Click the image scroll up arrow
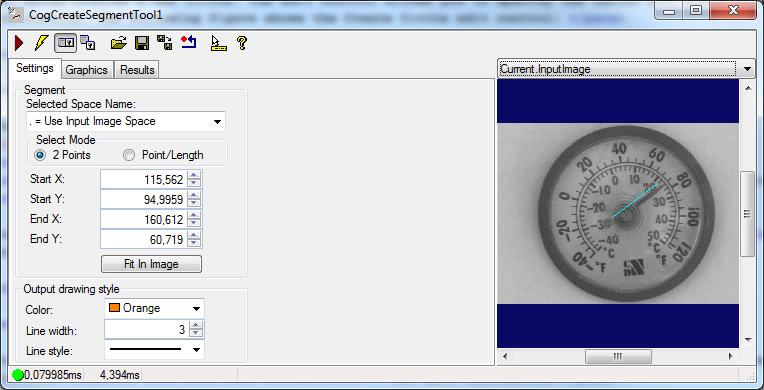The width and height of the screenshot is (764, 390). pos(748,88)
